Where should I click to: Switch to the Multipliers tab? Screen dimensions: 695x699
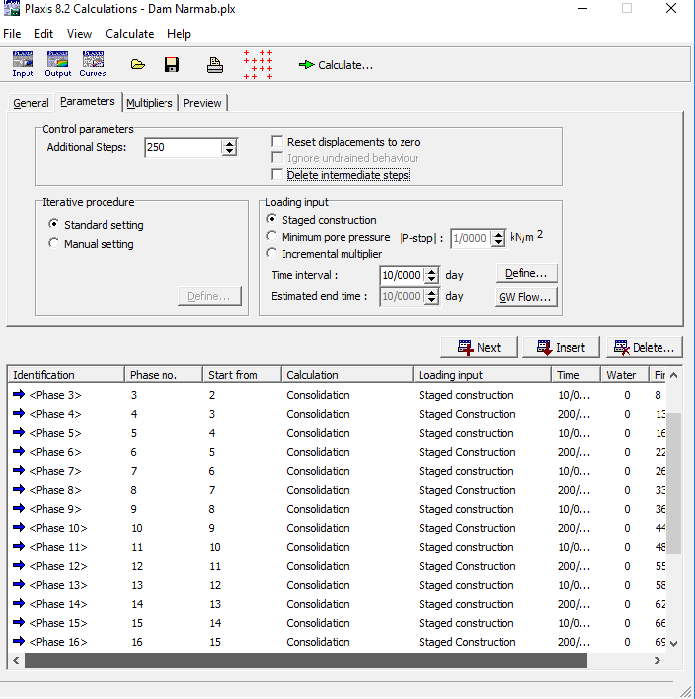(x=149, y=103)
